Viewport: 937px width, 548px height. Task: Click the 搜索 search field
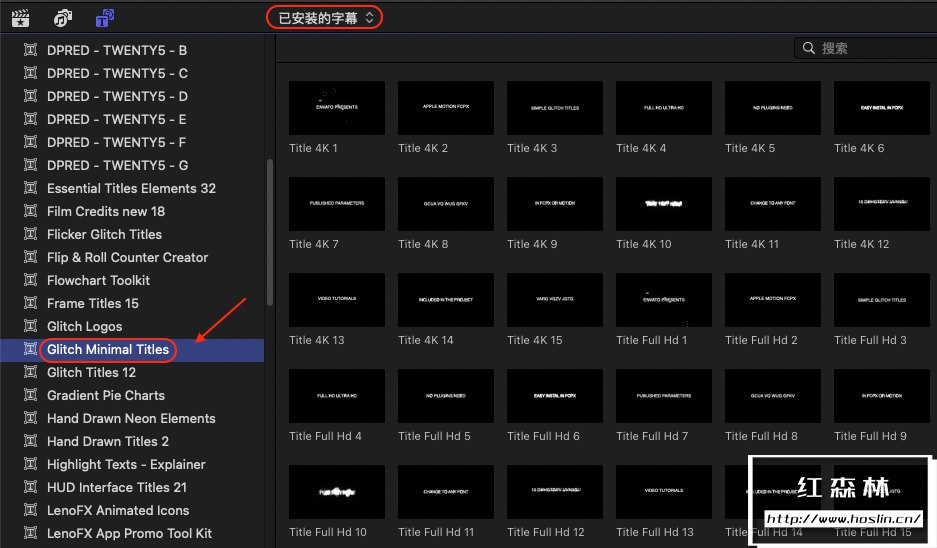[x=865, y=48]
